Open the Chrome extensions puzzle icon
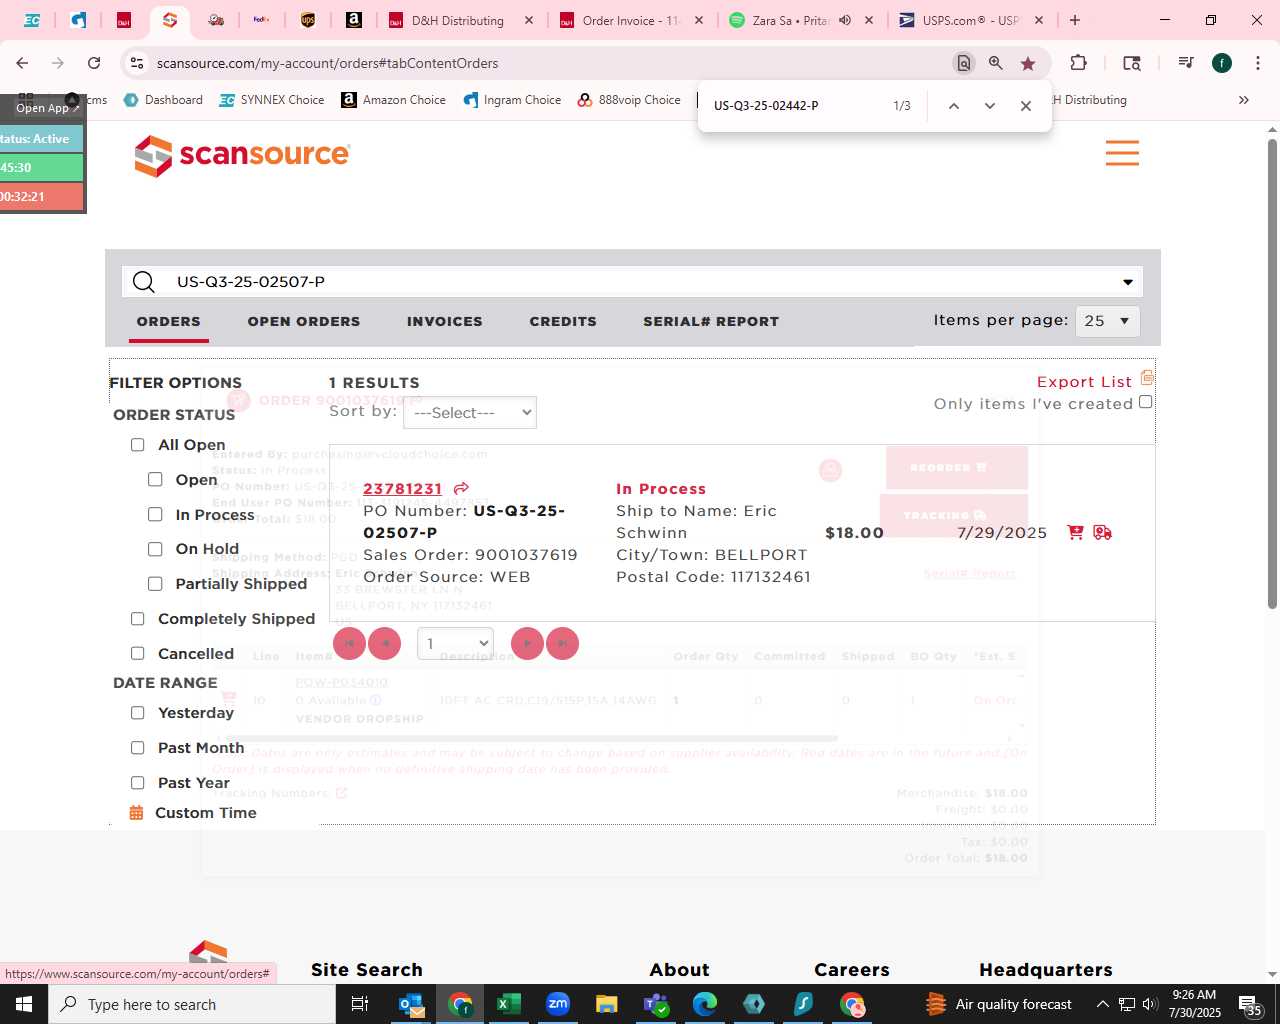This screenshot has width=1280, height=1024. [1078, 63]
